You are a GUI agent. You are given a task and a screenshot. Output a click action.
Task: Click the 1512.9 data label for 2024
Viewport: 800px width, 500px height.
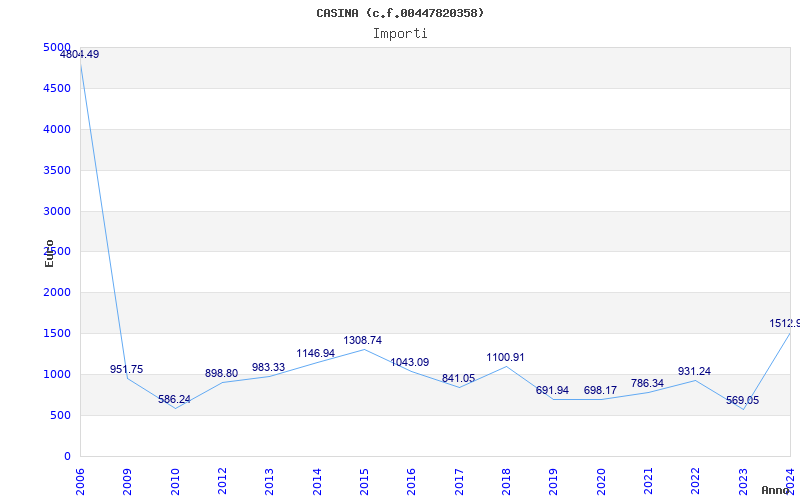point(785,323)
